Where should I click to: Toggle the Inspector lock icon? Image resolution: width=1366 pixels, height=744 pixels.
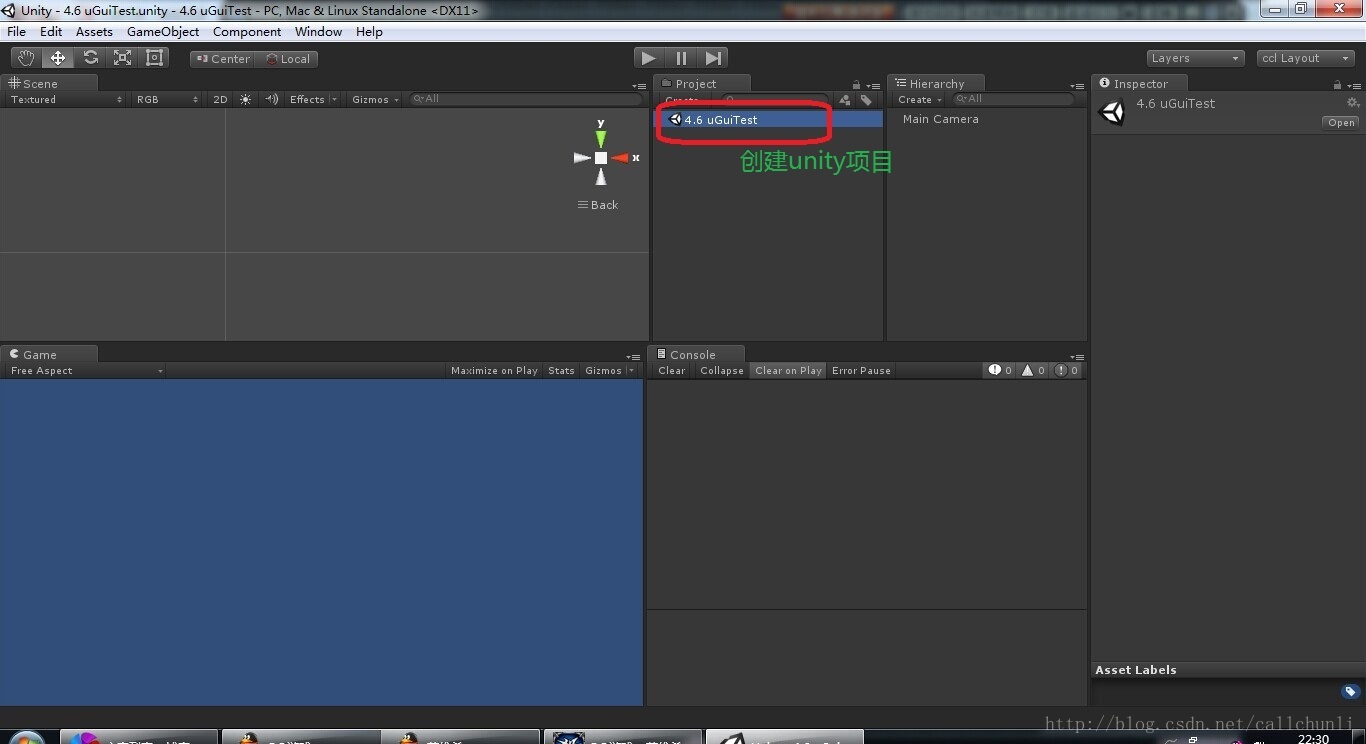tap(1337, 85)
